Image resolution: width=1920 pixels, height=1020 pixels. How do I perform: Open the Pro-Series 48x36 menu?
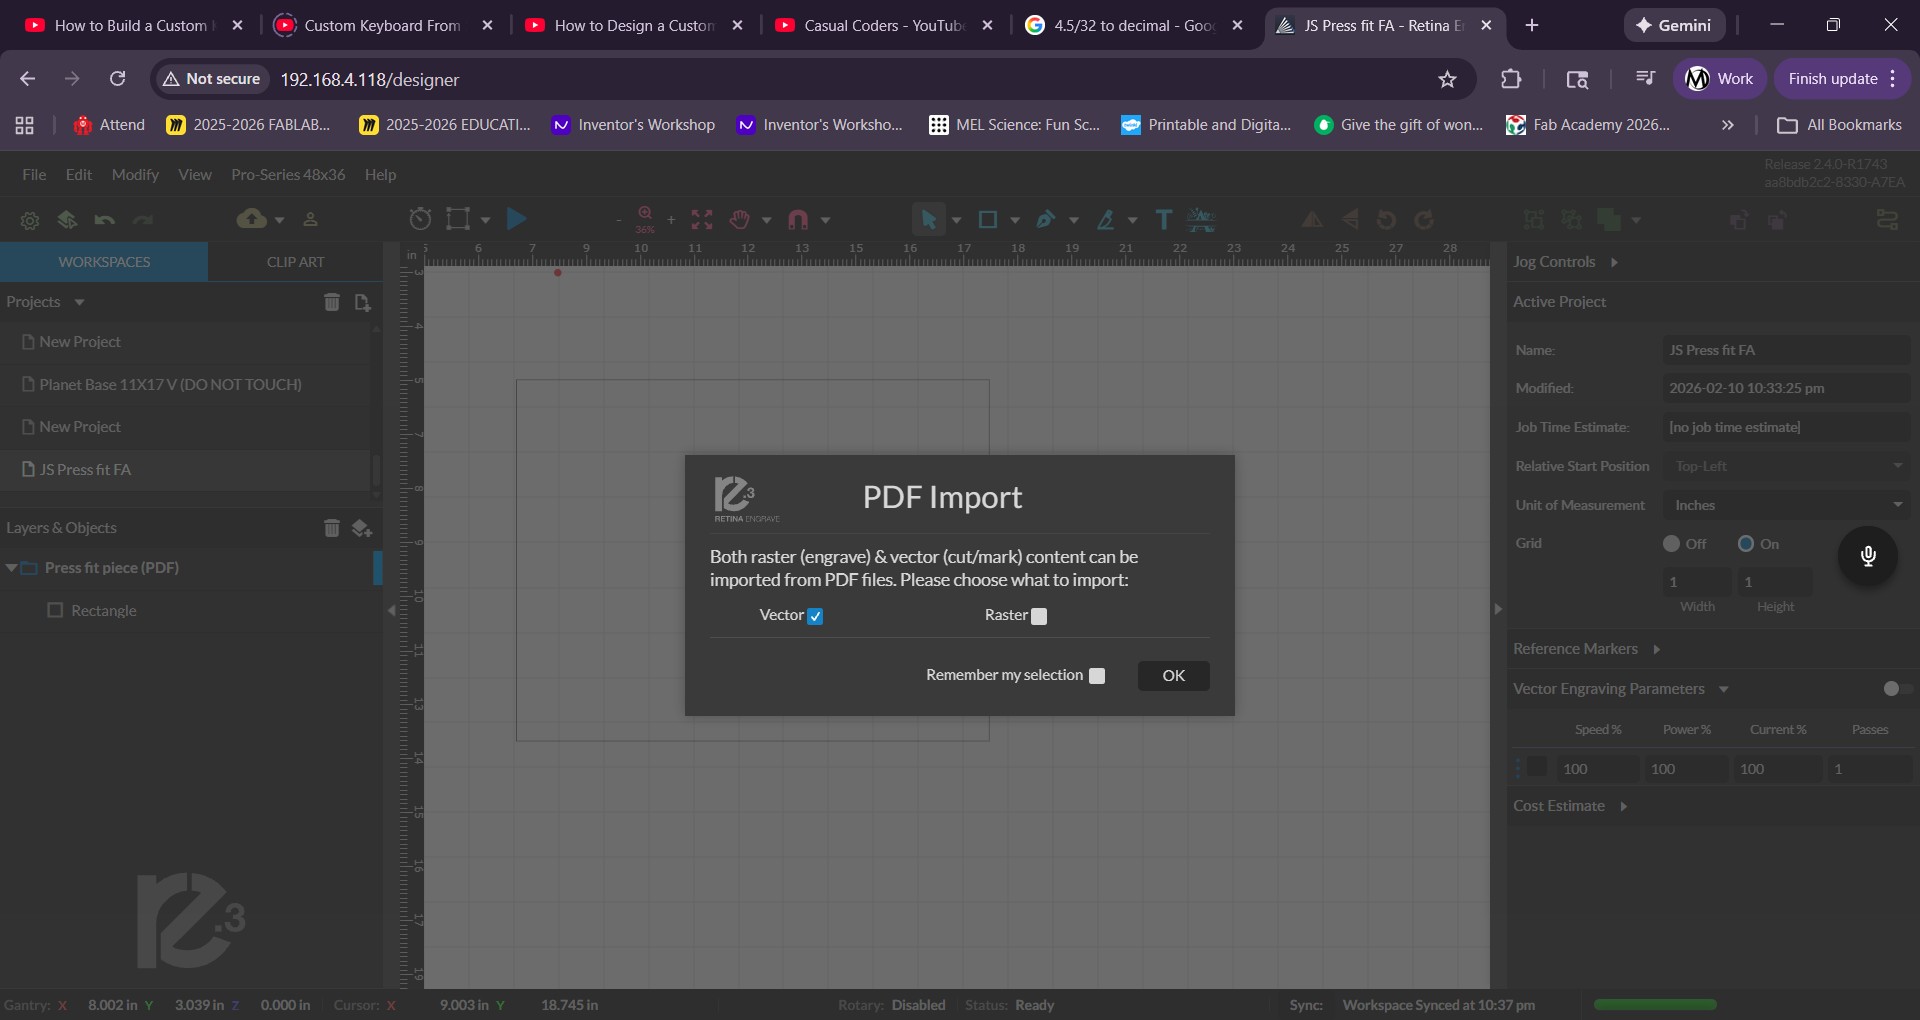288,174
